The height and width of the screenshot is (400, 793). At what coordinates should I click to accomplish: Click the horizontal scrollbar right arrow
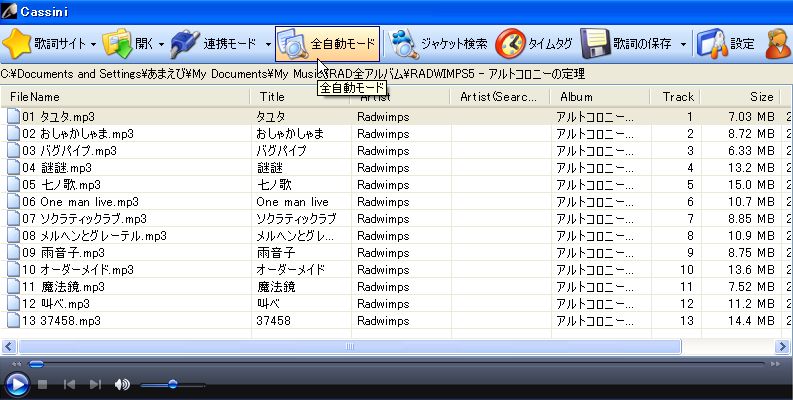(x=782, y=346)
